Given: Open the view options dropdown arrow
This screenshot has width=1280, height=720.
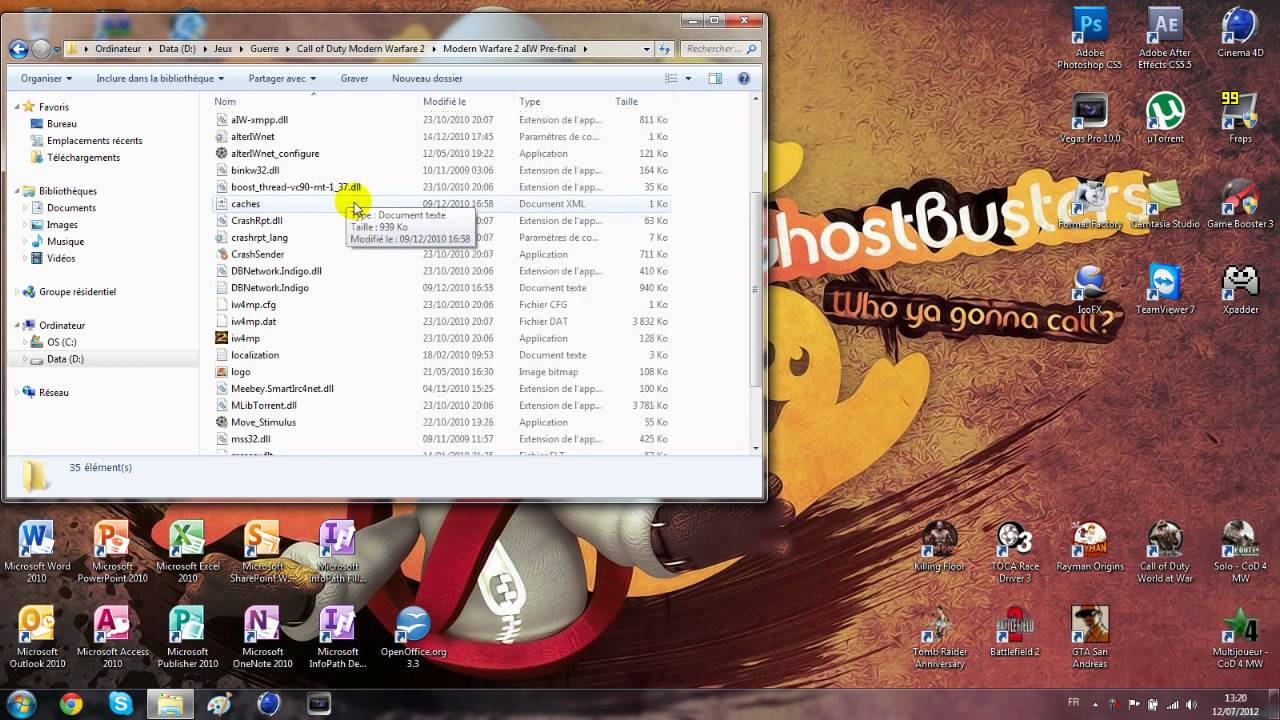Looking at the screenshot, I should click(x=688, y=78).
